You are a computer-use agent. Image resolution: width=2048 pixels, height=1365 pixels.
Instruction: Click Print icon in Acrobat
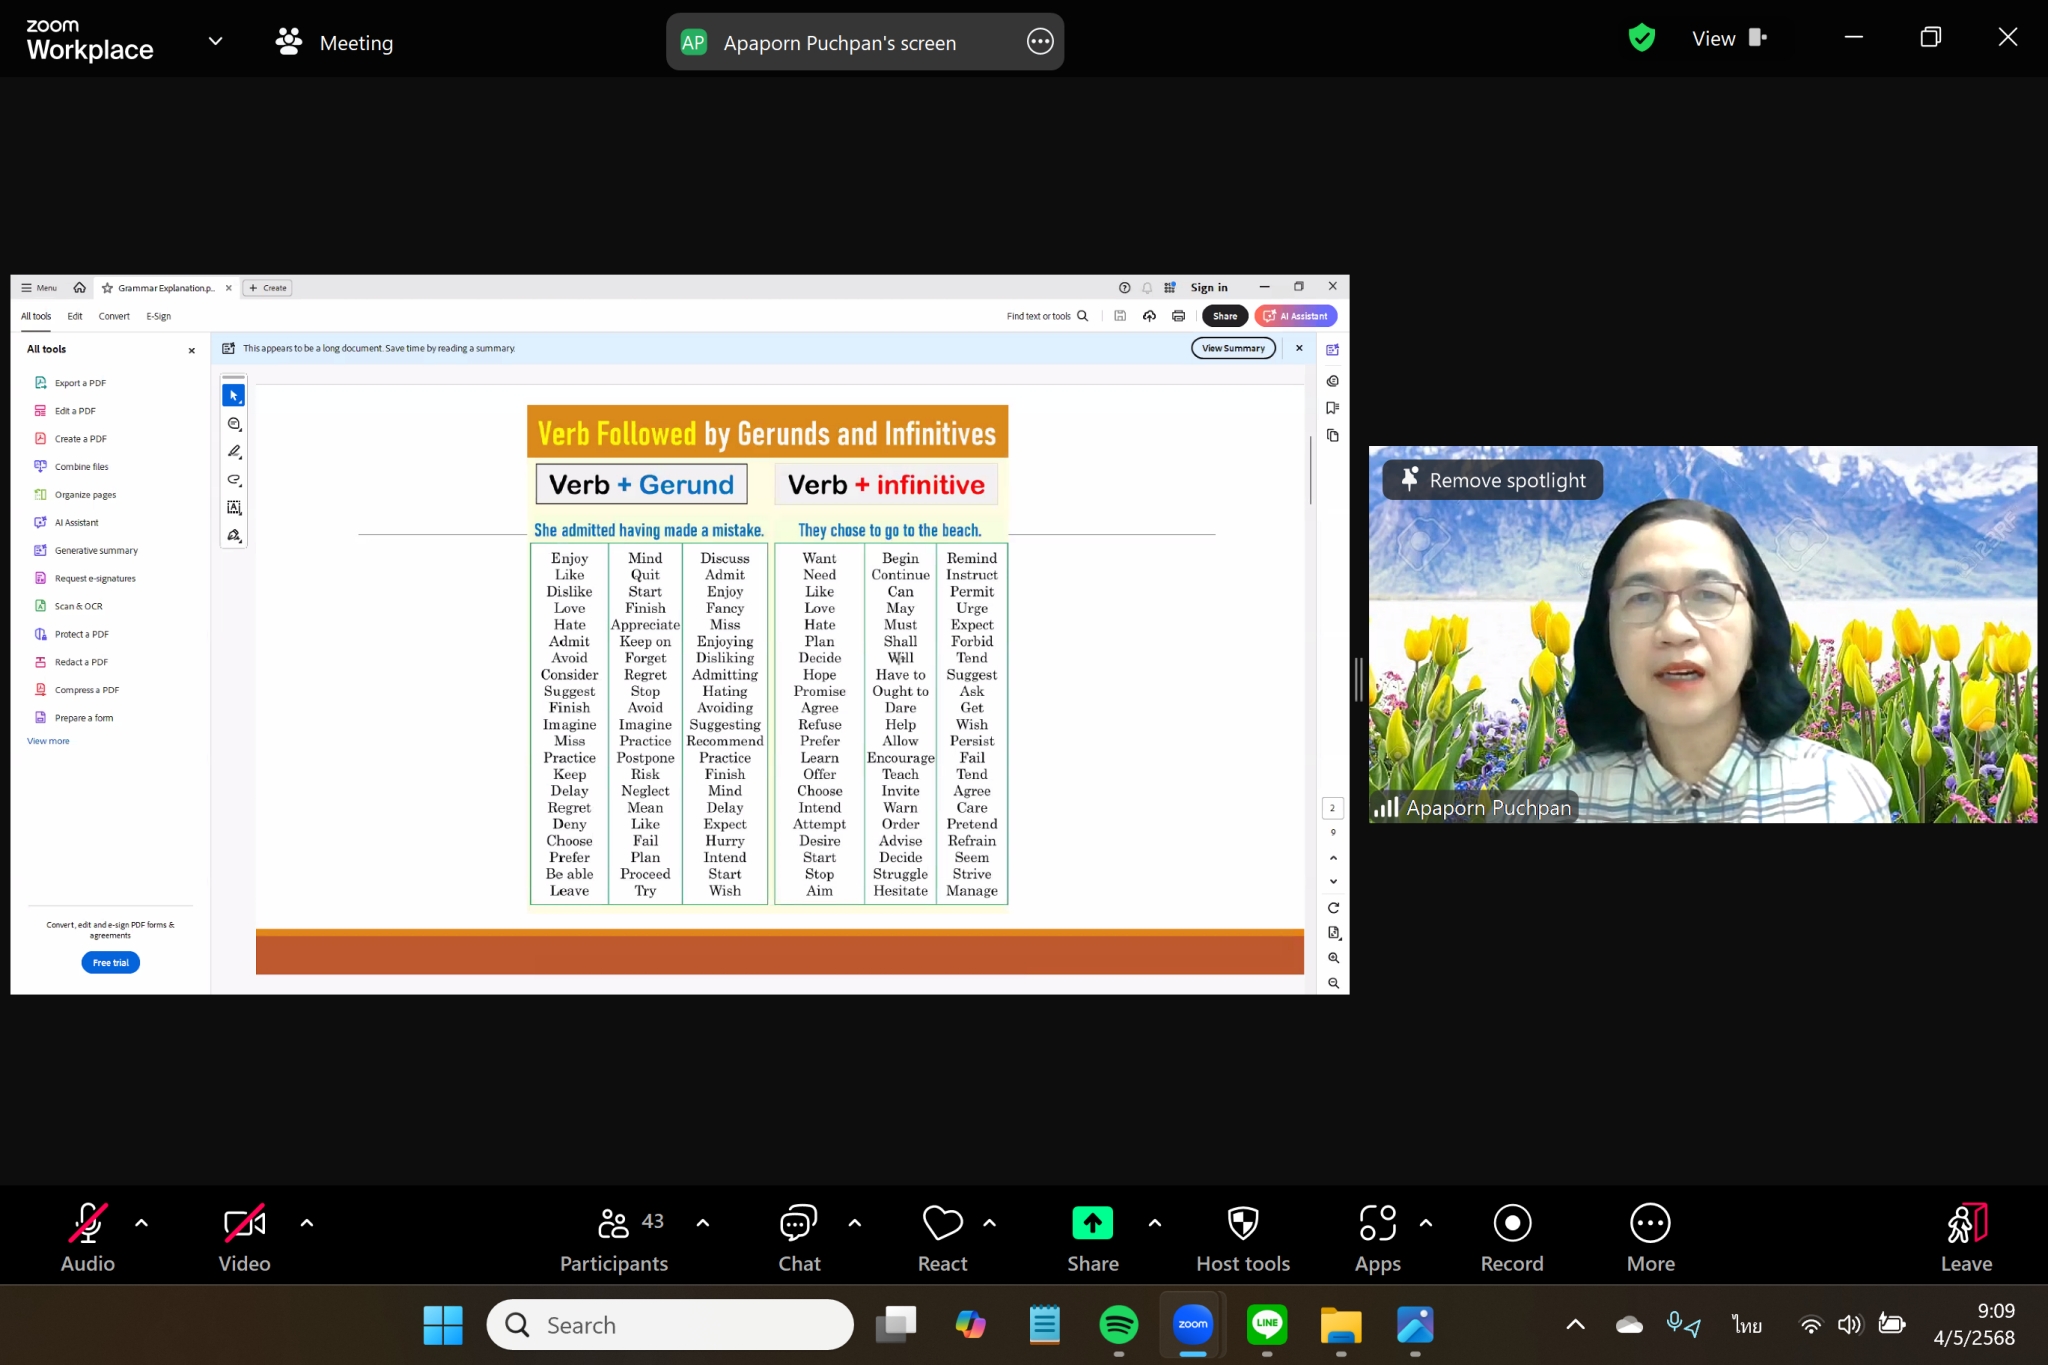click(1178, 316)
